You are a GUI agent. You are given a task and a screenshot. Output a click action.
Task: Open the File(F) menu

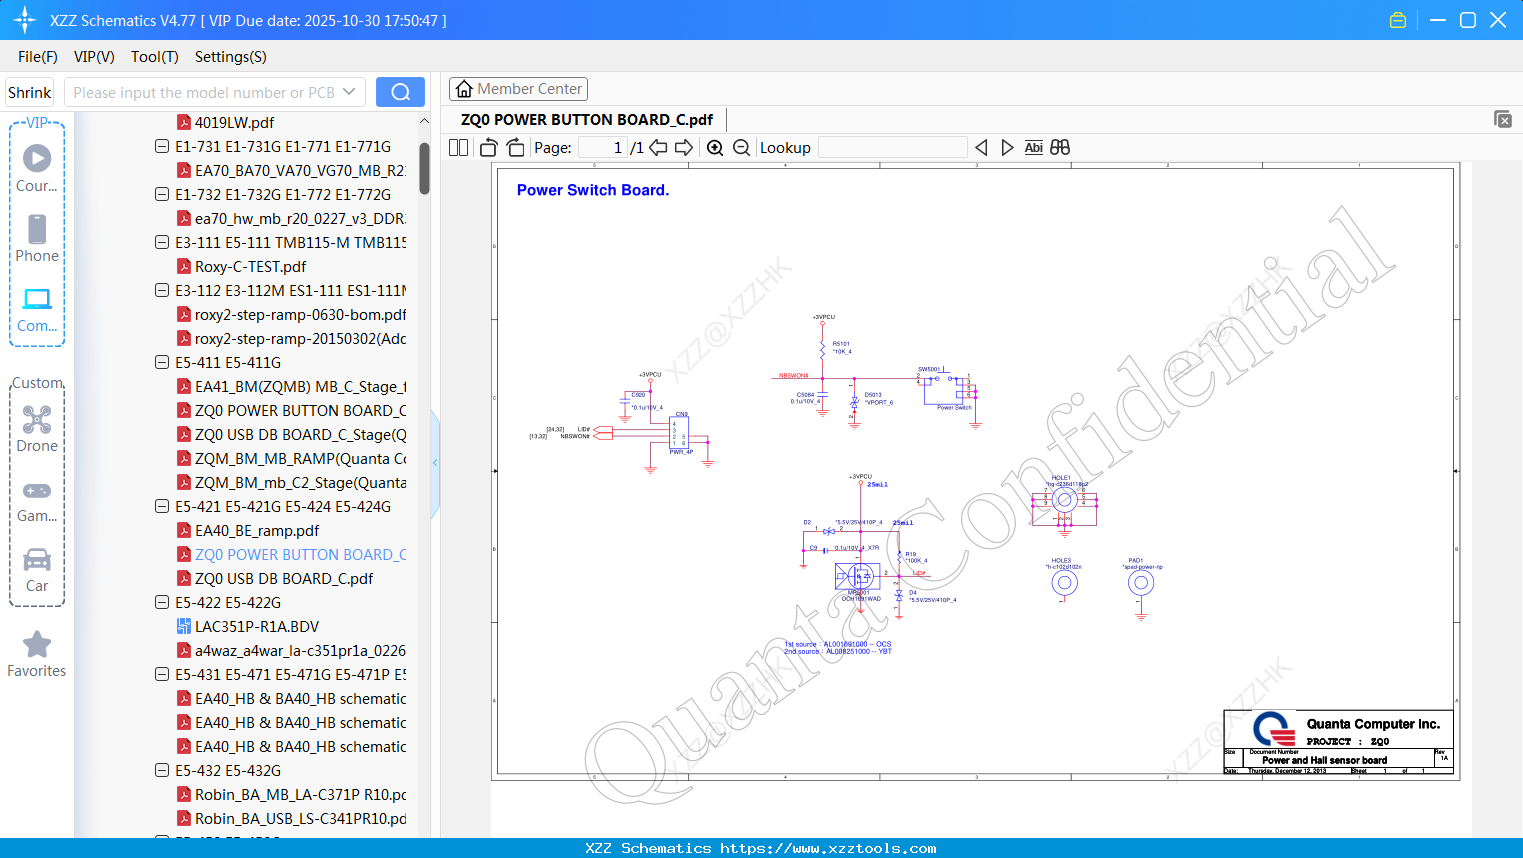pos(38,57)
